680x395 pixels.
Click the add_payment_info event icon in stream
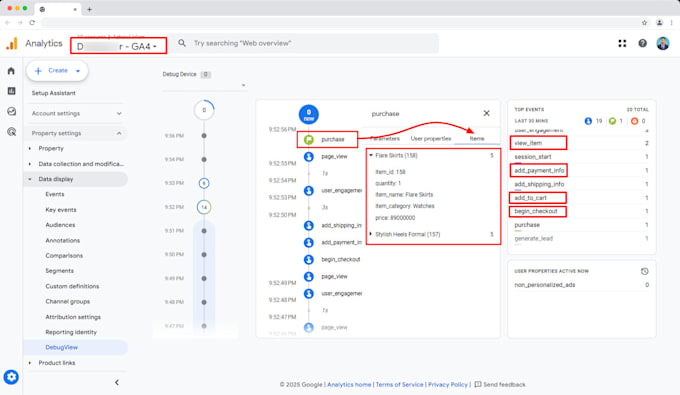coord(309,242)
